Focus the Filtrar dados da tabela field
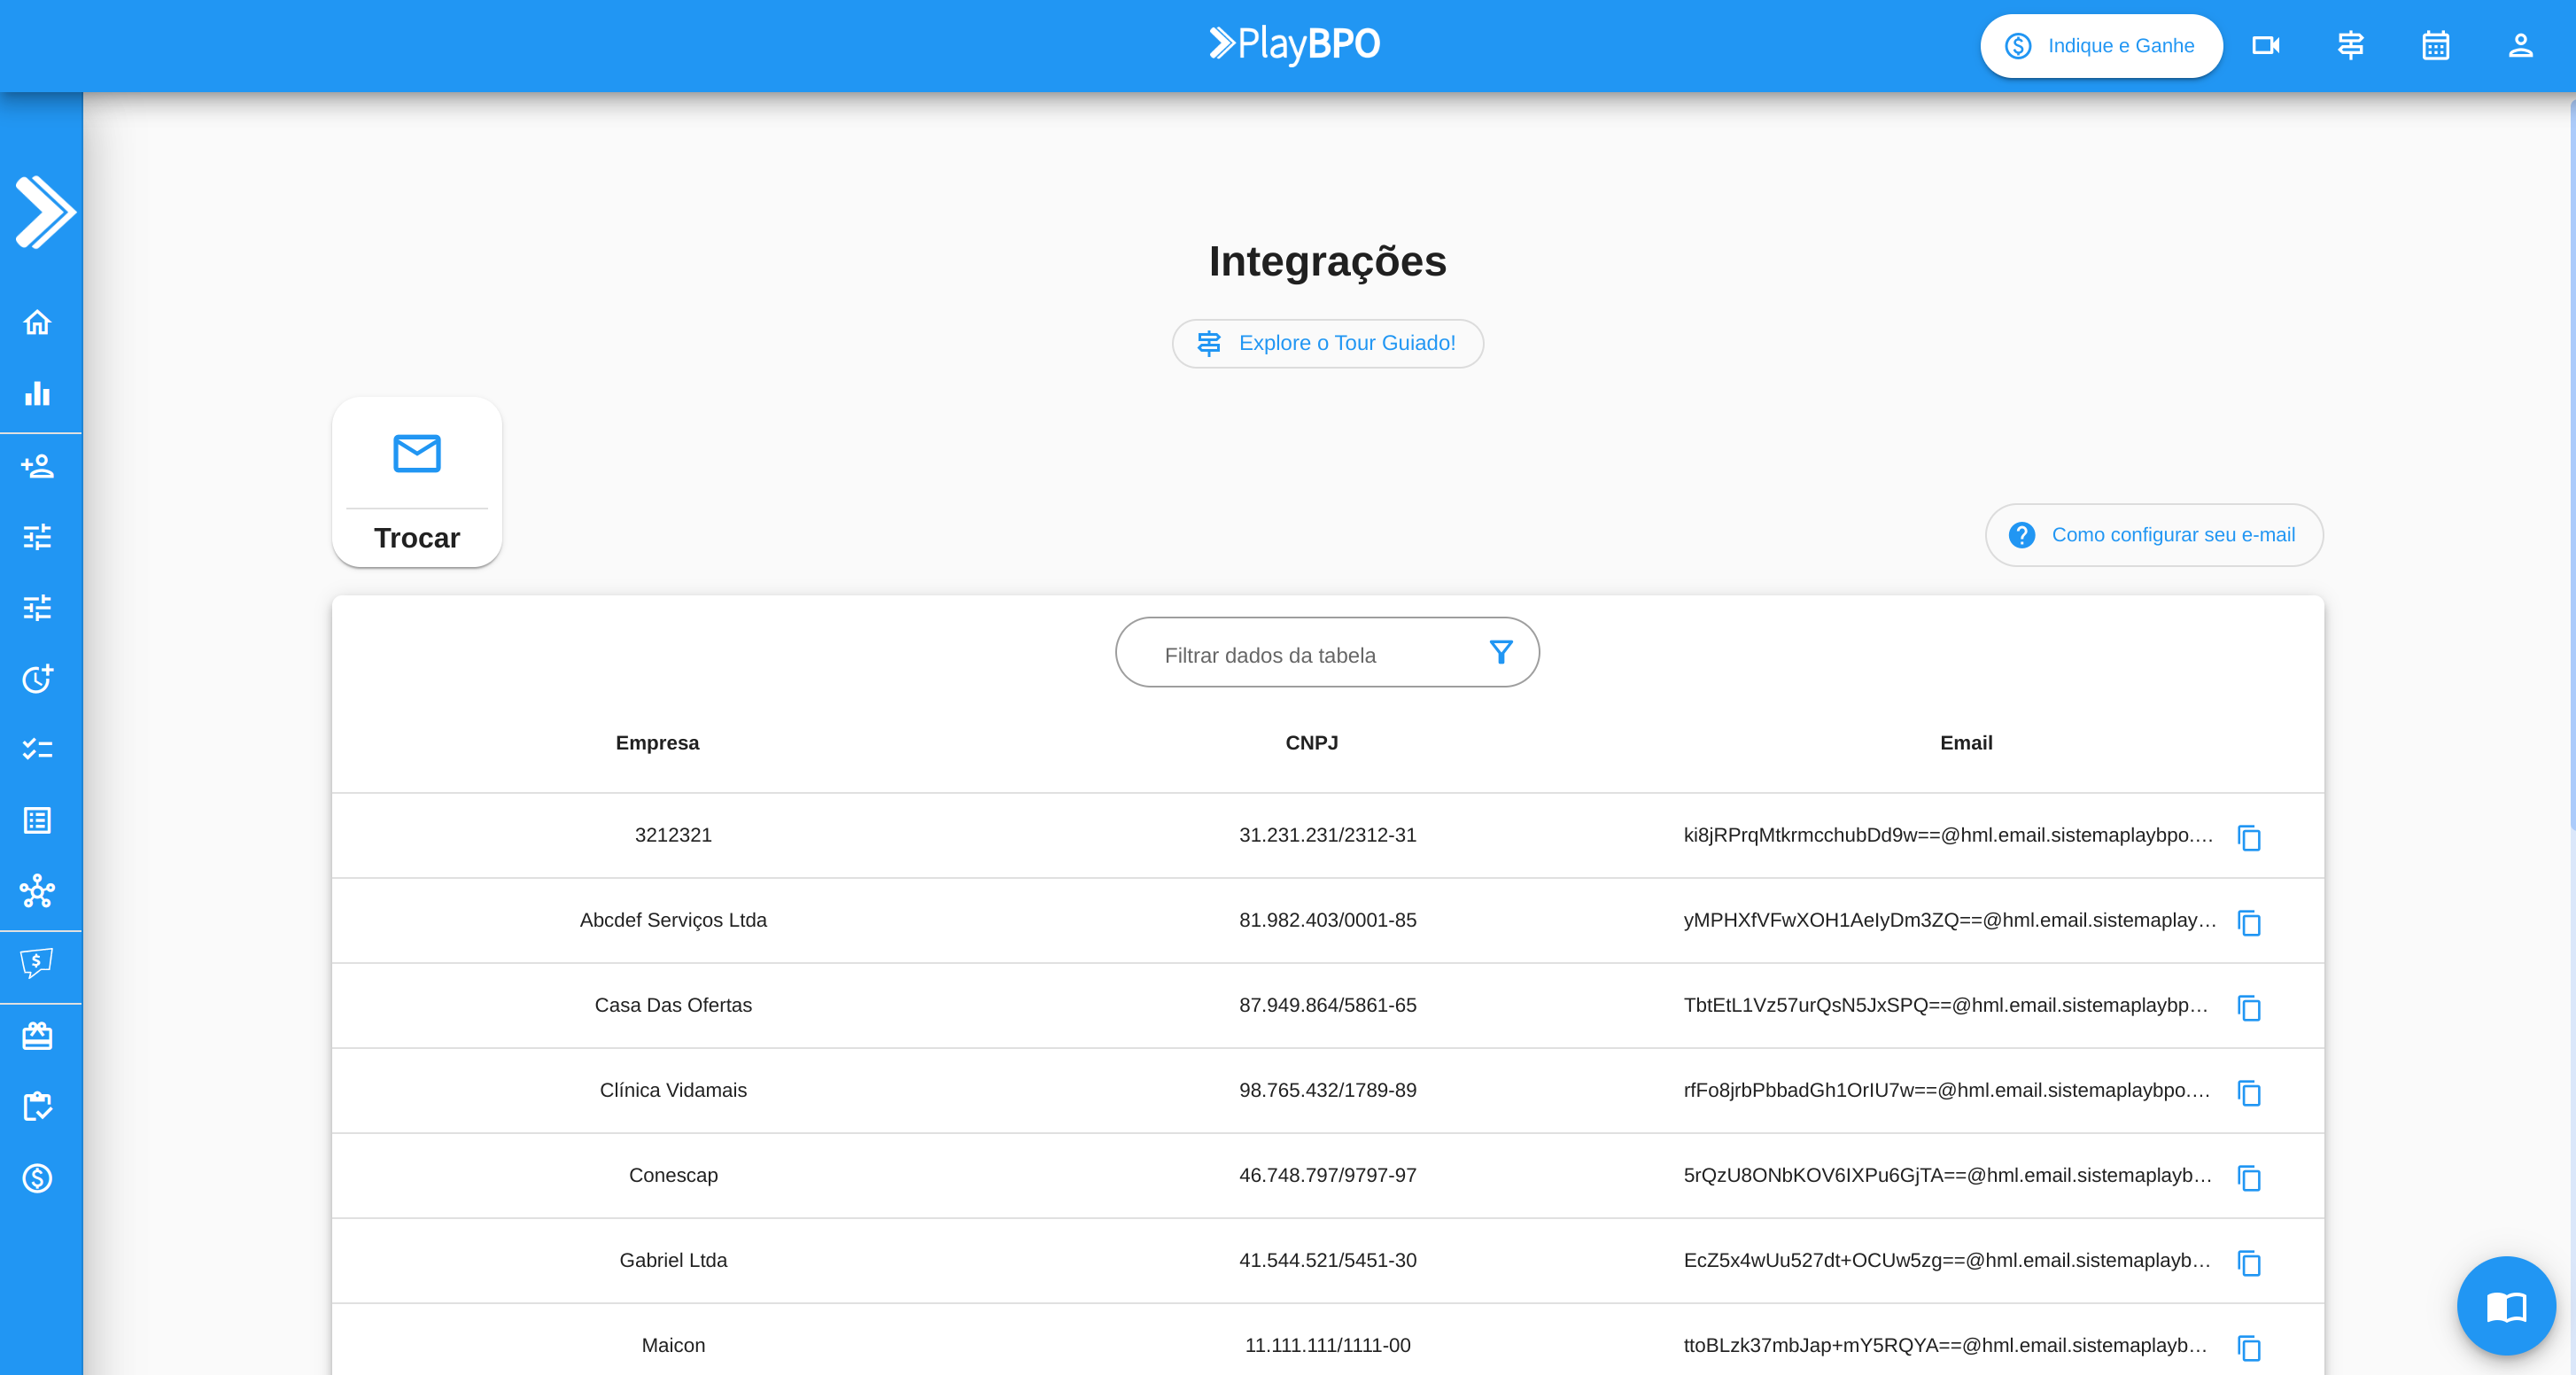The image size is (2576, 1375). [x=1327, y=652]
